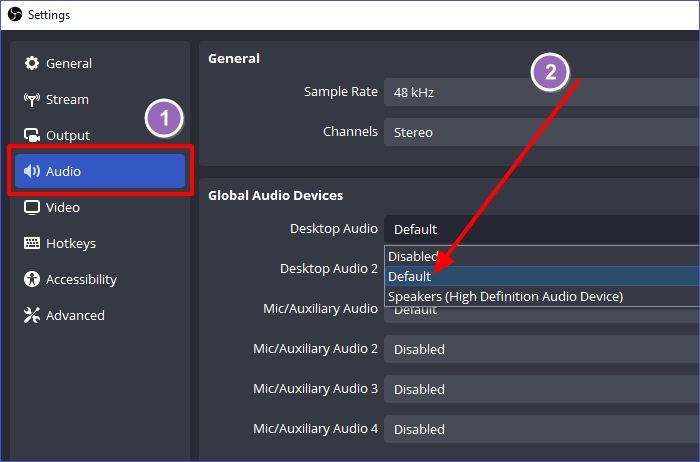This screenshot has width=700, height=462.
Task: Click the Accessibility person icon
Action: tap(31, 280)
